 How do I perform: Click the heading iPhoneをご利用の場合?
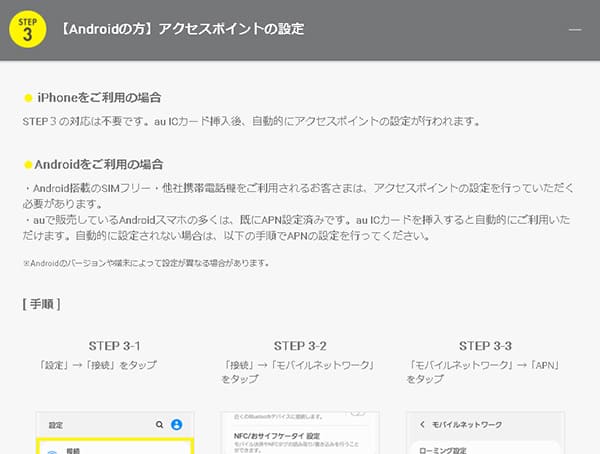coord(99,98)
